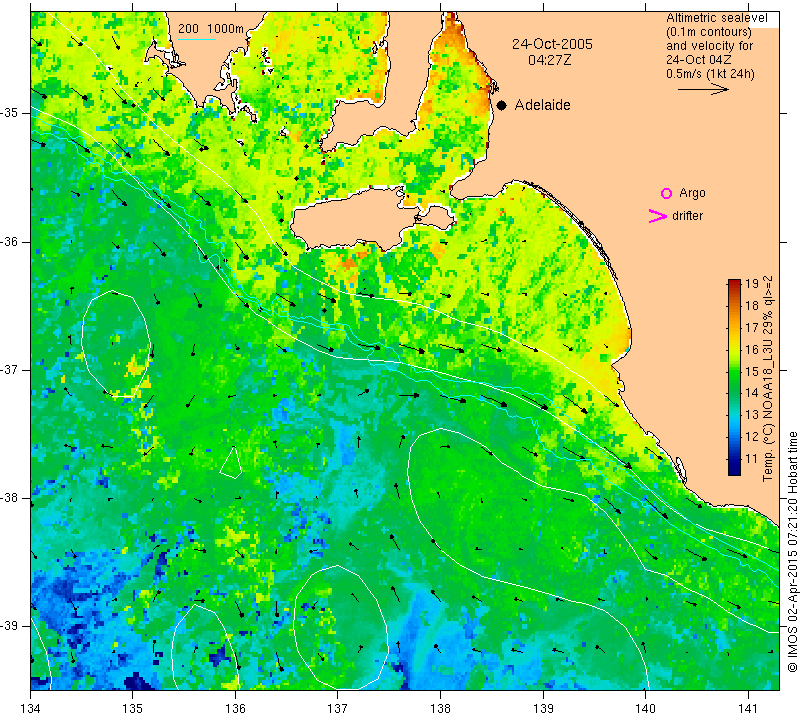Click the colorbar label 12
This screenshot has width=800, height=720.
(x=752, y=437)
